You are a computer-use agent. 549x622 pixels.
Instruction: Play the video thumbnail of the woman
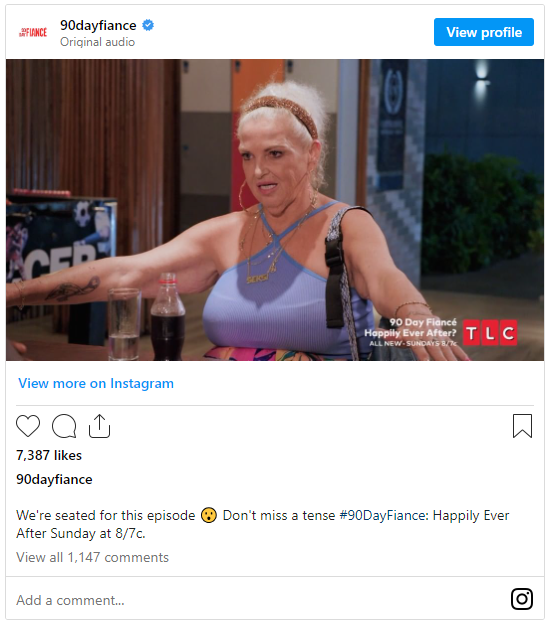(275, 210)
